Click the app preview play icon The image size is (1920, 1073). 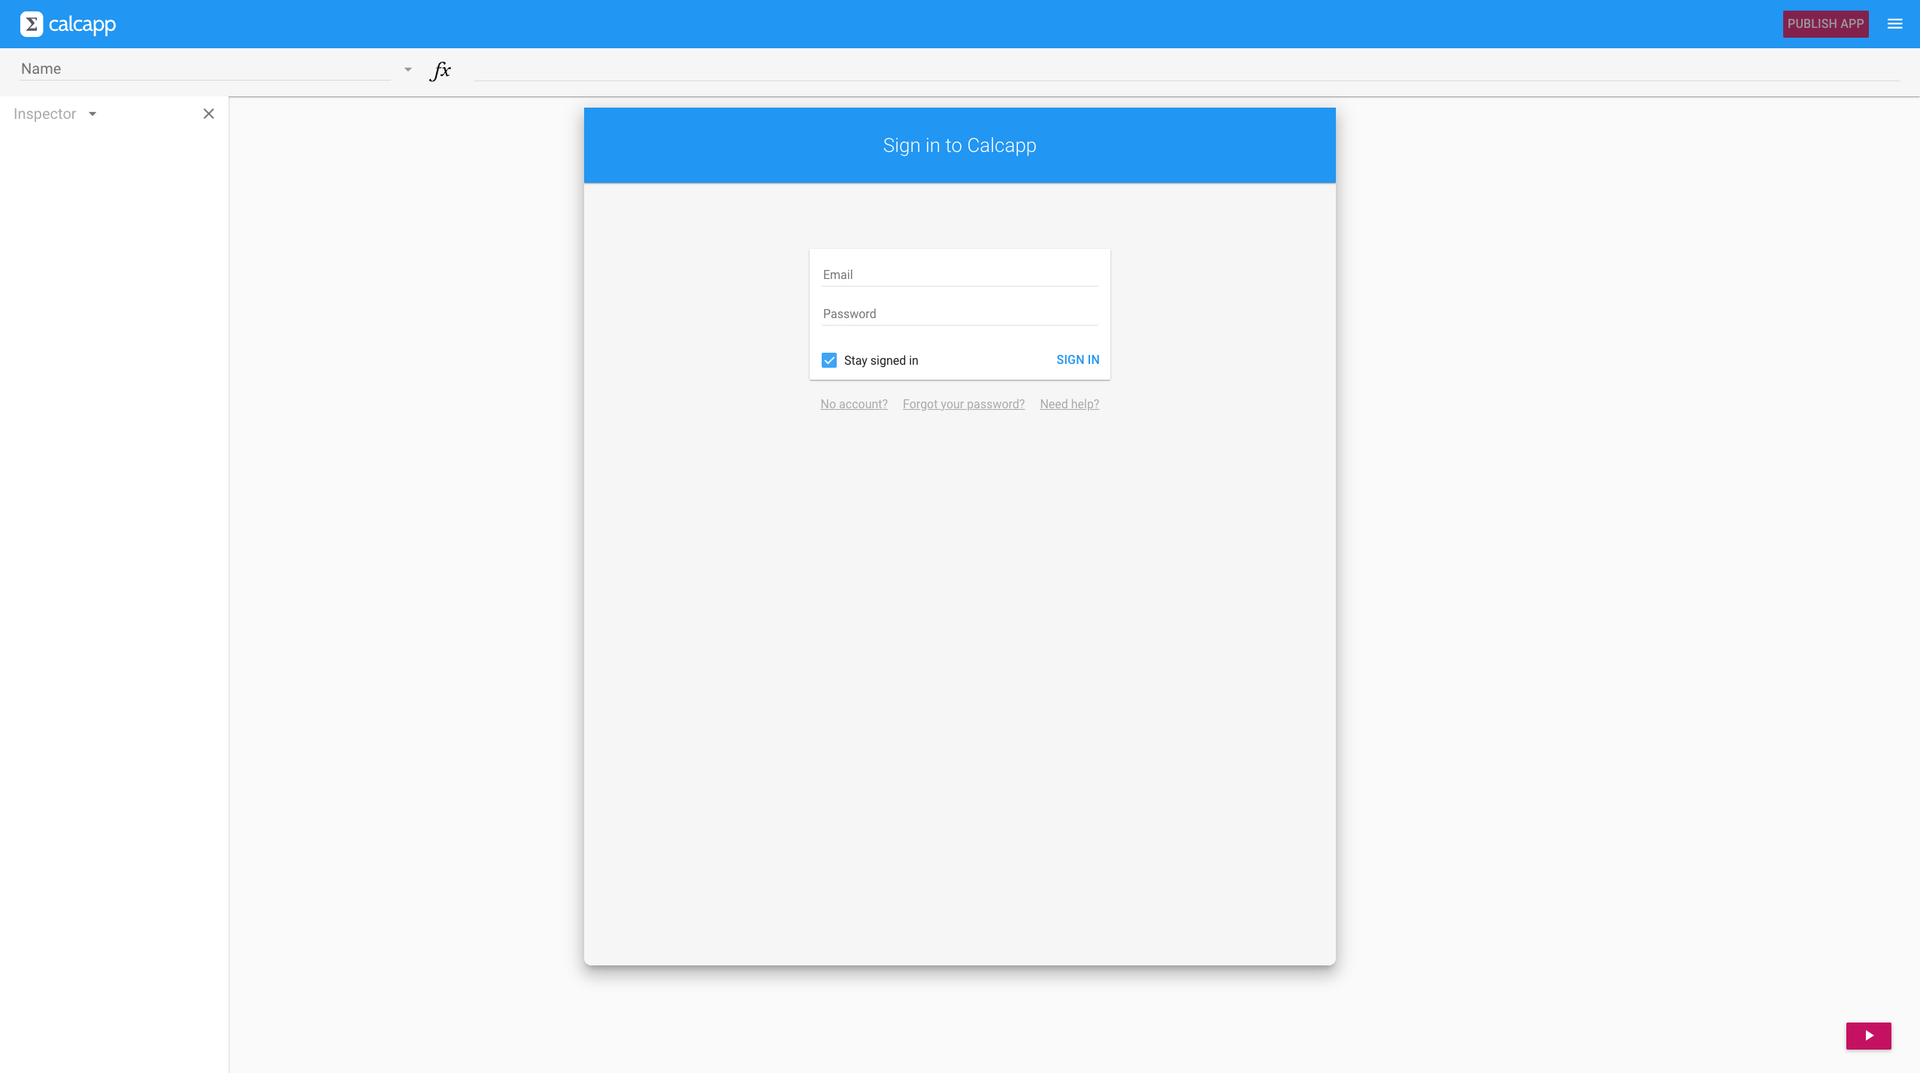coord(1868,1036)
